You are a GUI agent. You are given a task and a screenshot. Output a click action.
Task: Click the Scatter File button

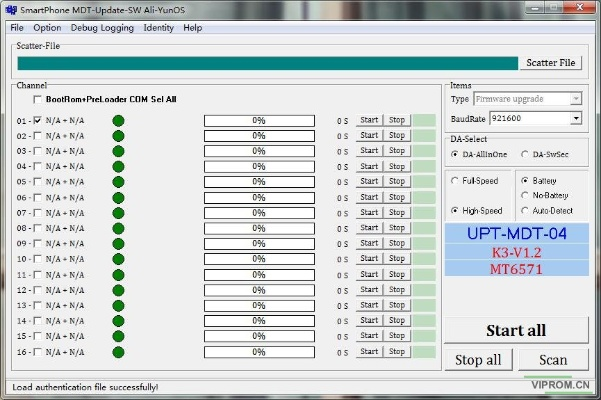pos(551,63)
